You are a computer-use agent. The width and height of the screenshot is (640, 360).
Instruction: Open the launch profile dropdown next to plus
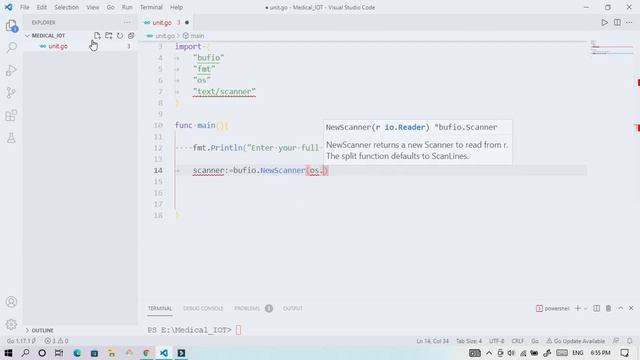[x=586, y=309]
